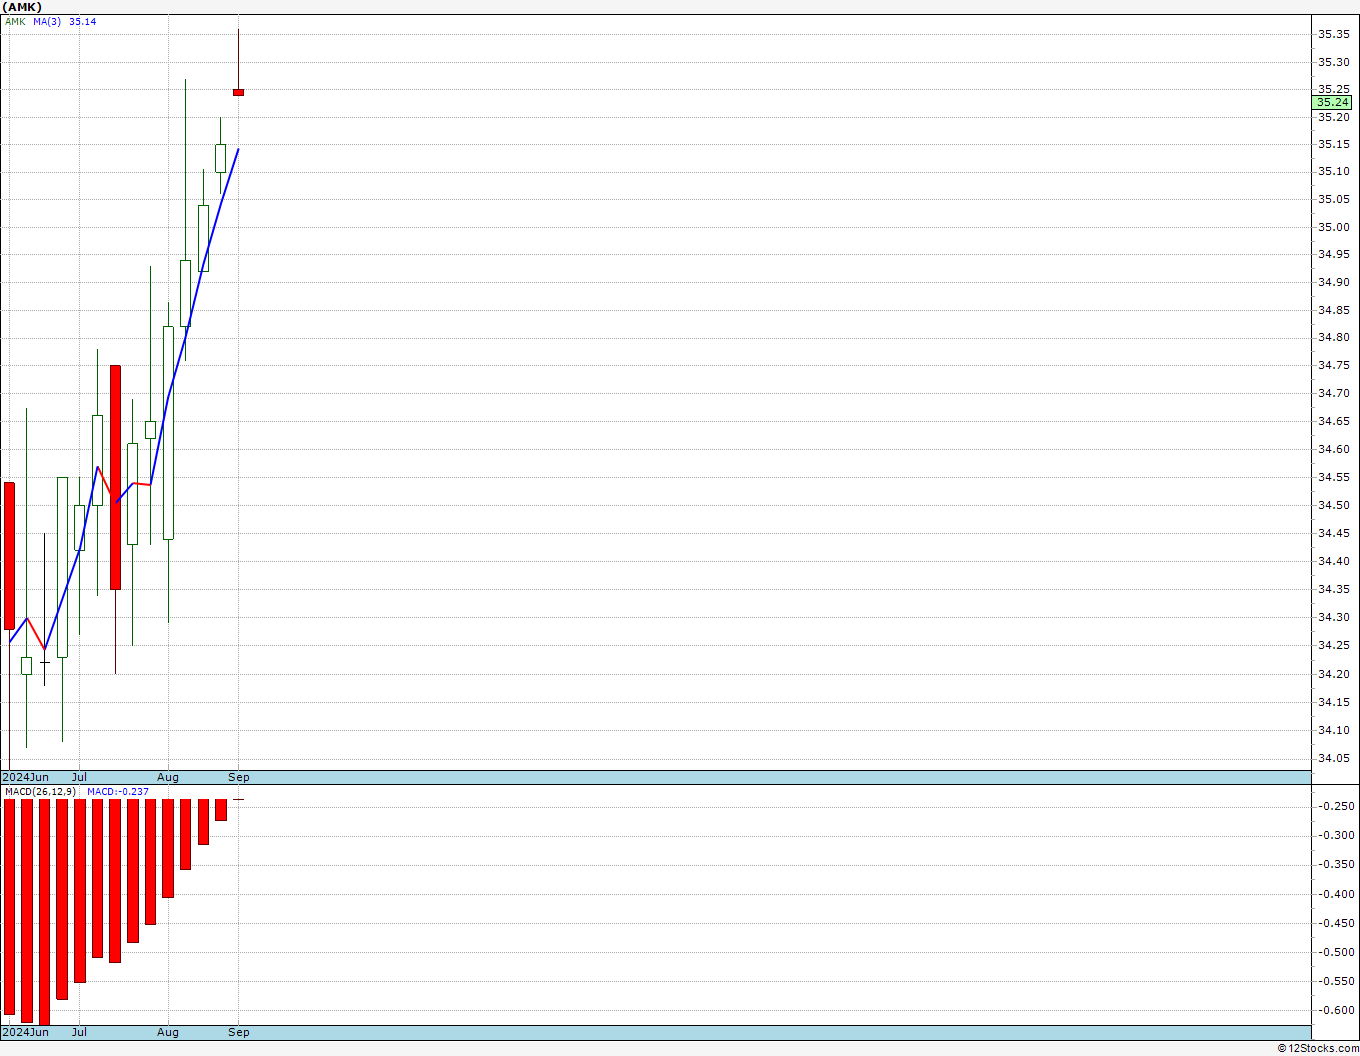Select the -0.250 MACD axis label
This screenshot has width=1360, height=1056.
(1335, 806)
